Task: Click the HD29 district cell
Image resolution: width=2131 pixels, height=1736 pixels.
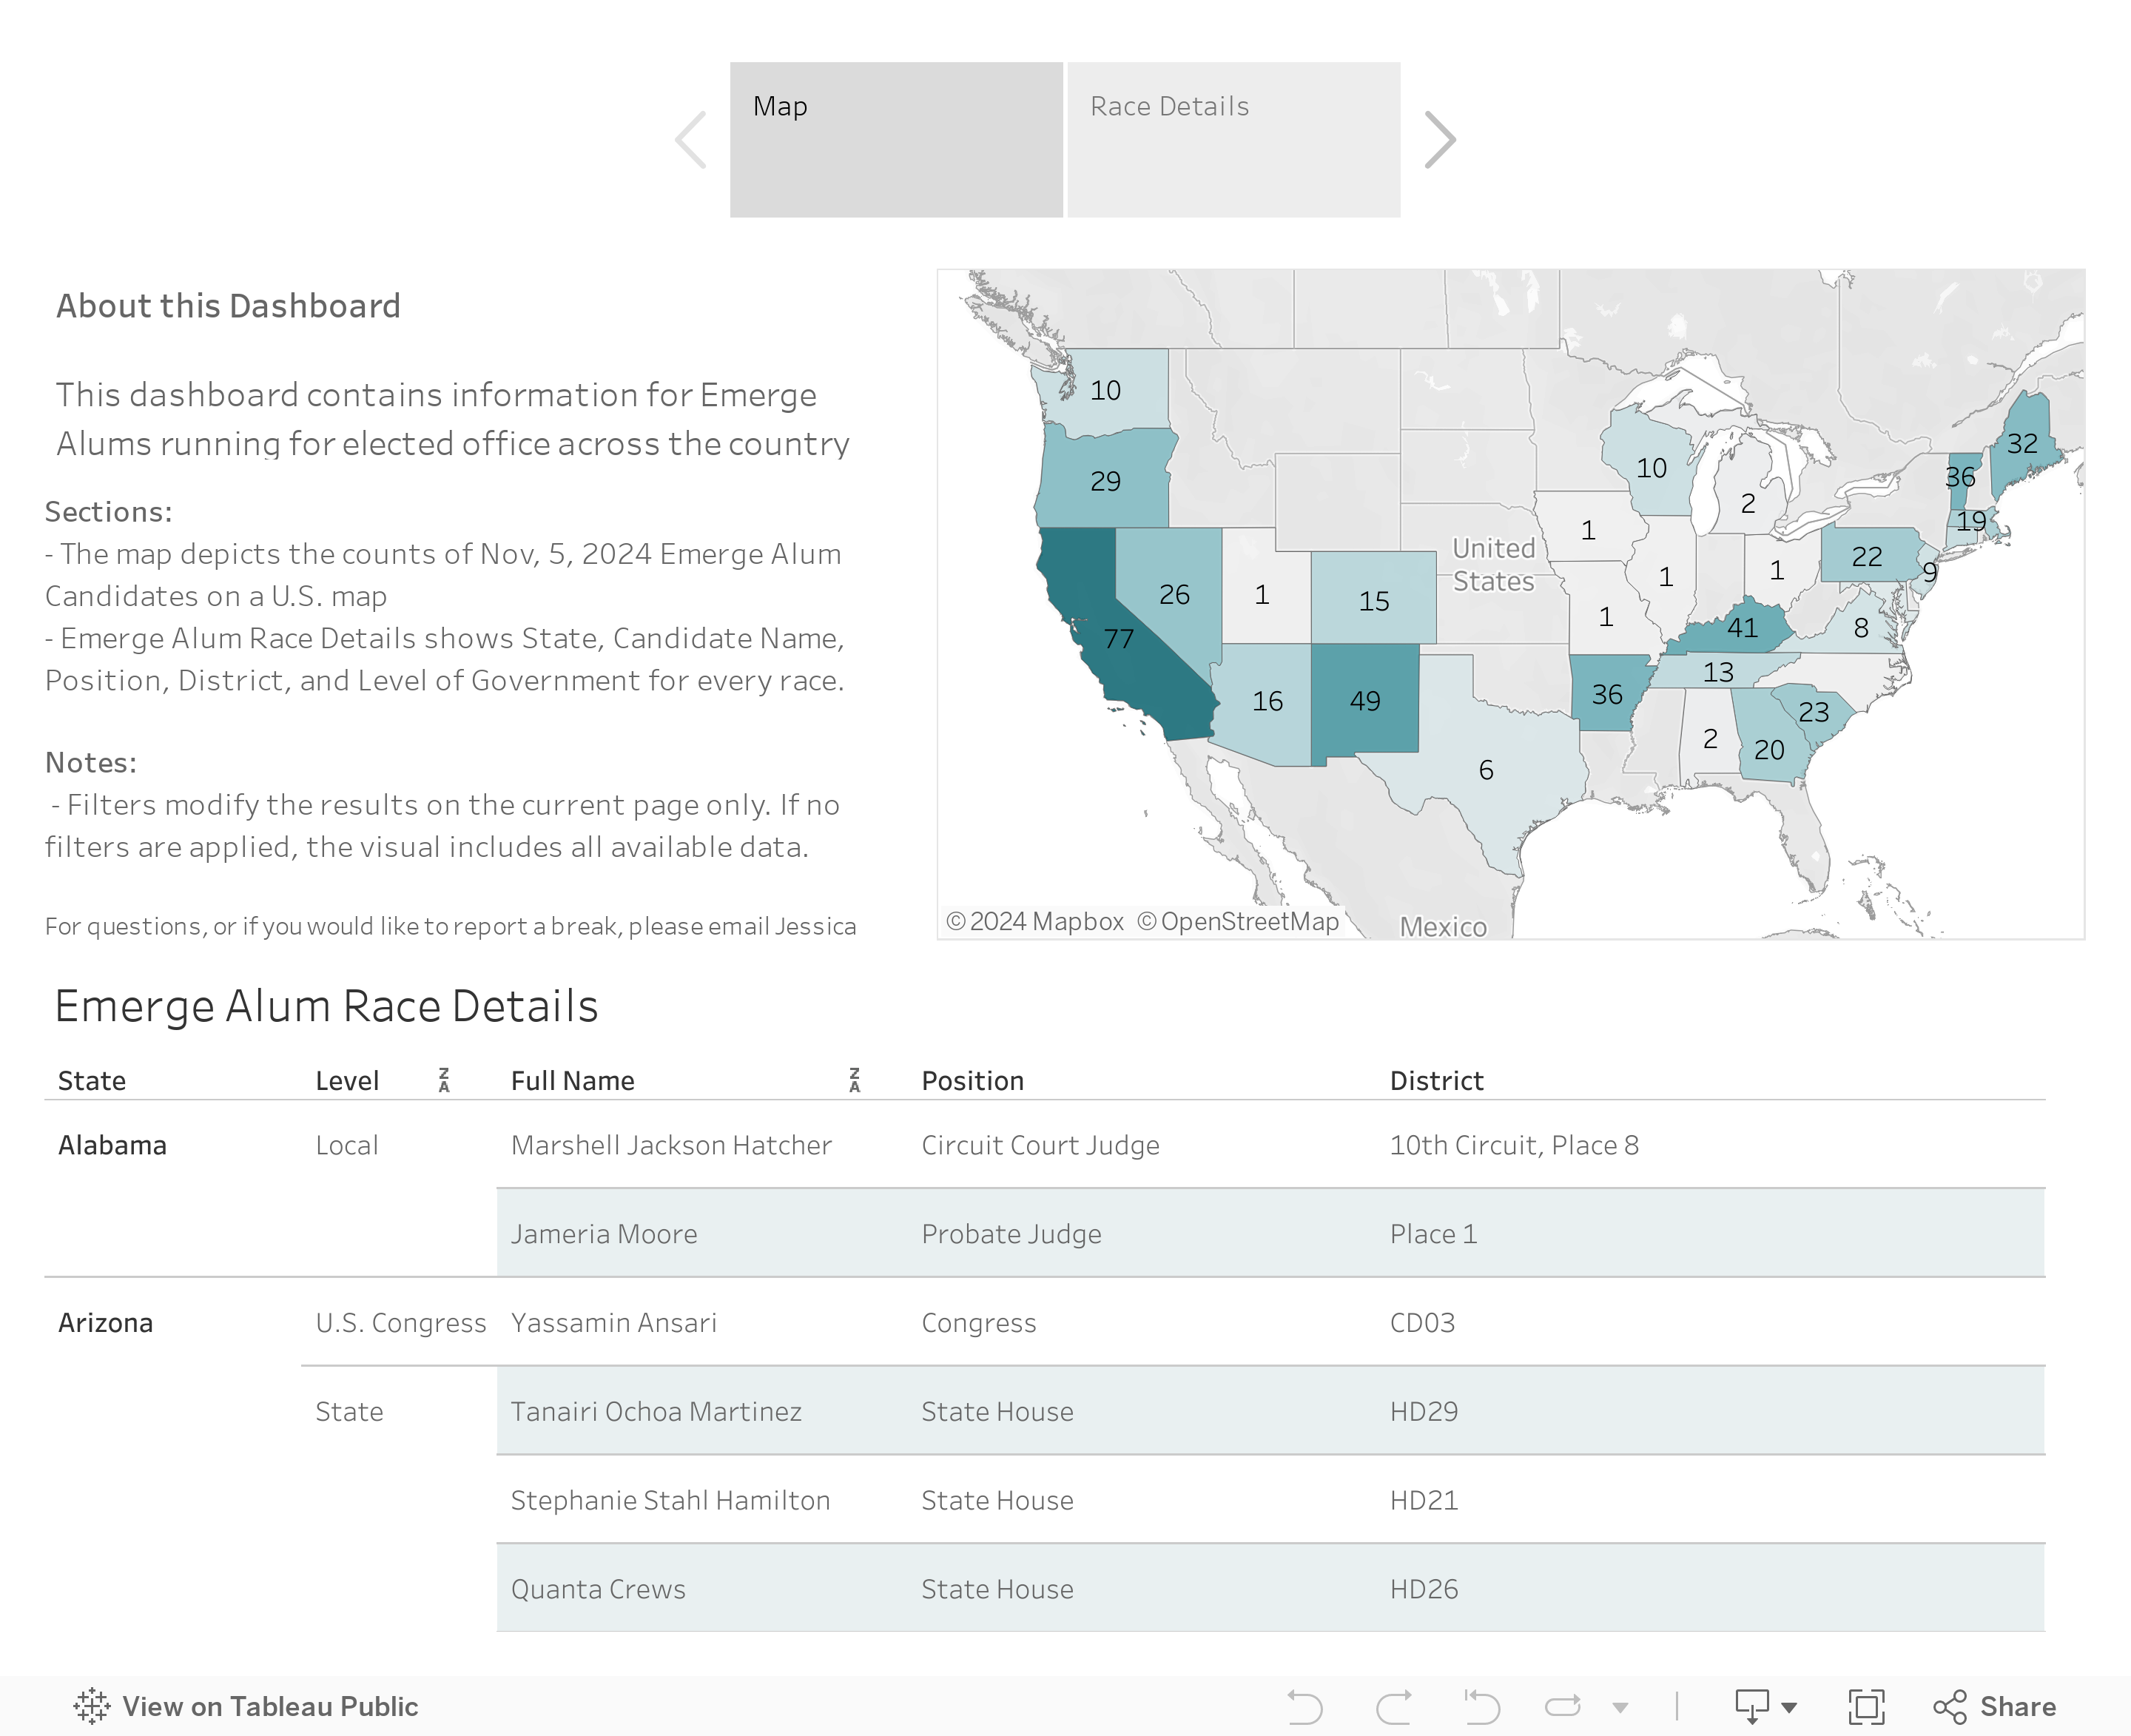Action: 1424,1411
